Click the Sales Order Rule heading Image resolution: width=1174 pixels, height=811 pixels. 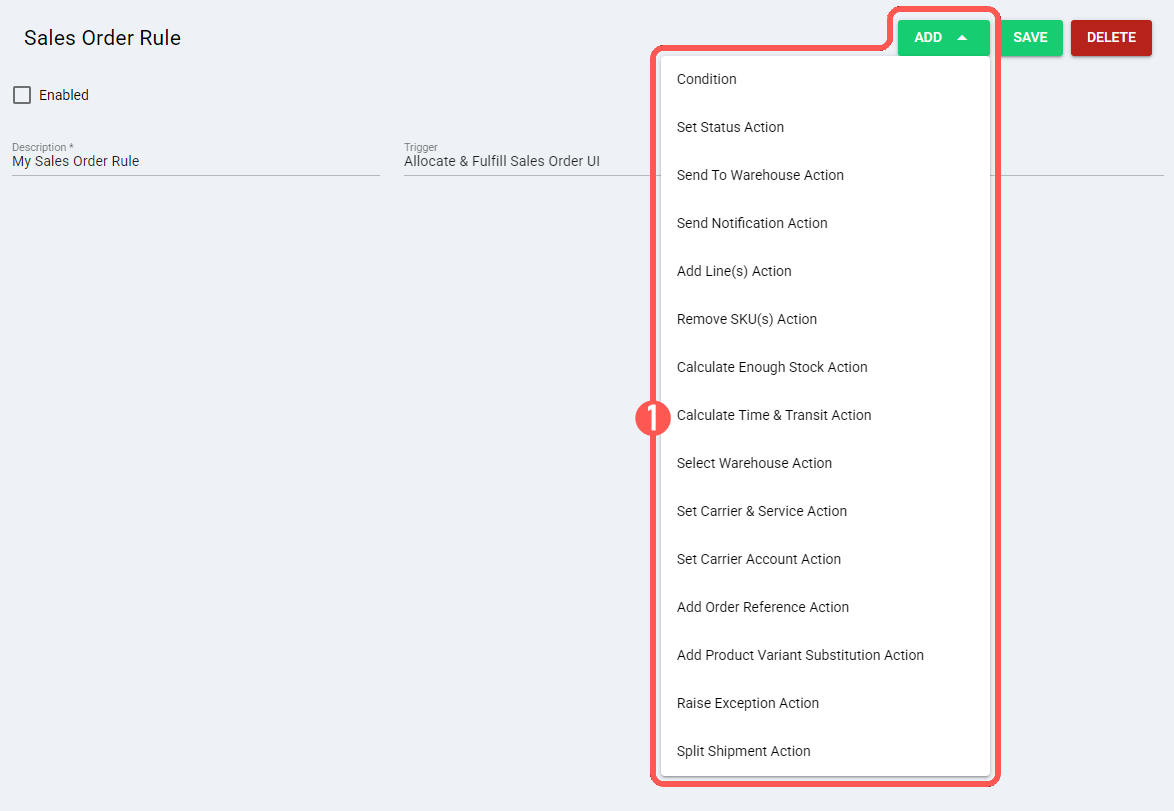point(103,38)
